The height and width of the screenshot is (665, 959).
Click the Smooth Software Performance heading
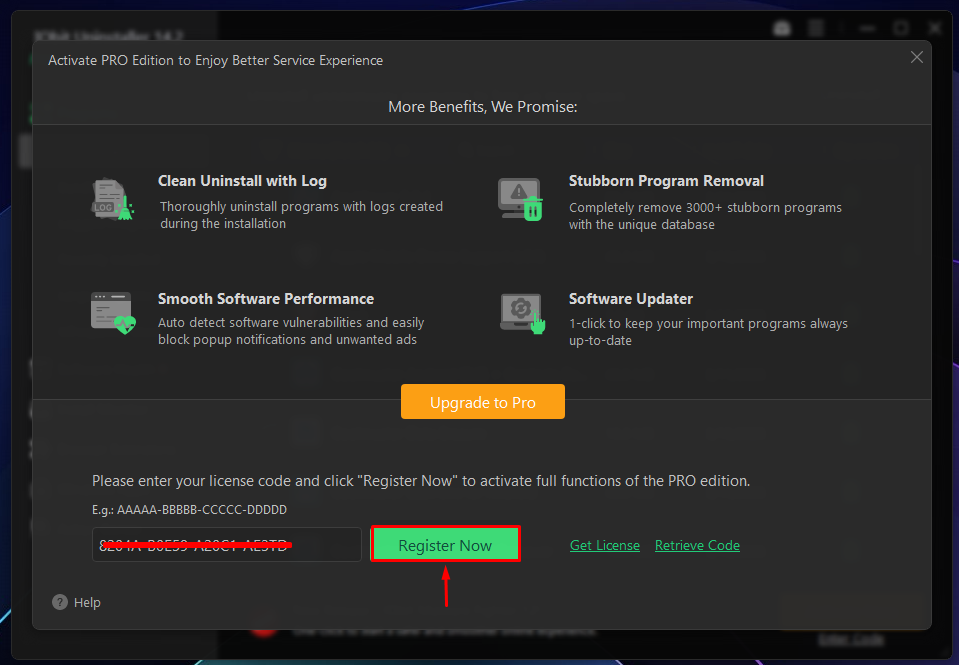pos(266,299)
